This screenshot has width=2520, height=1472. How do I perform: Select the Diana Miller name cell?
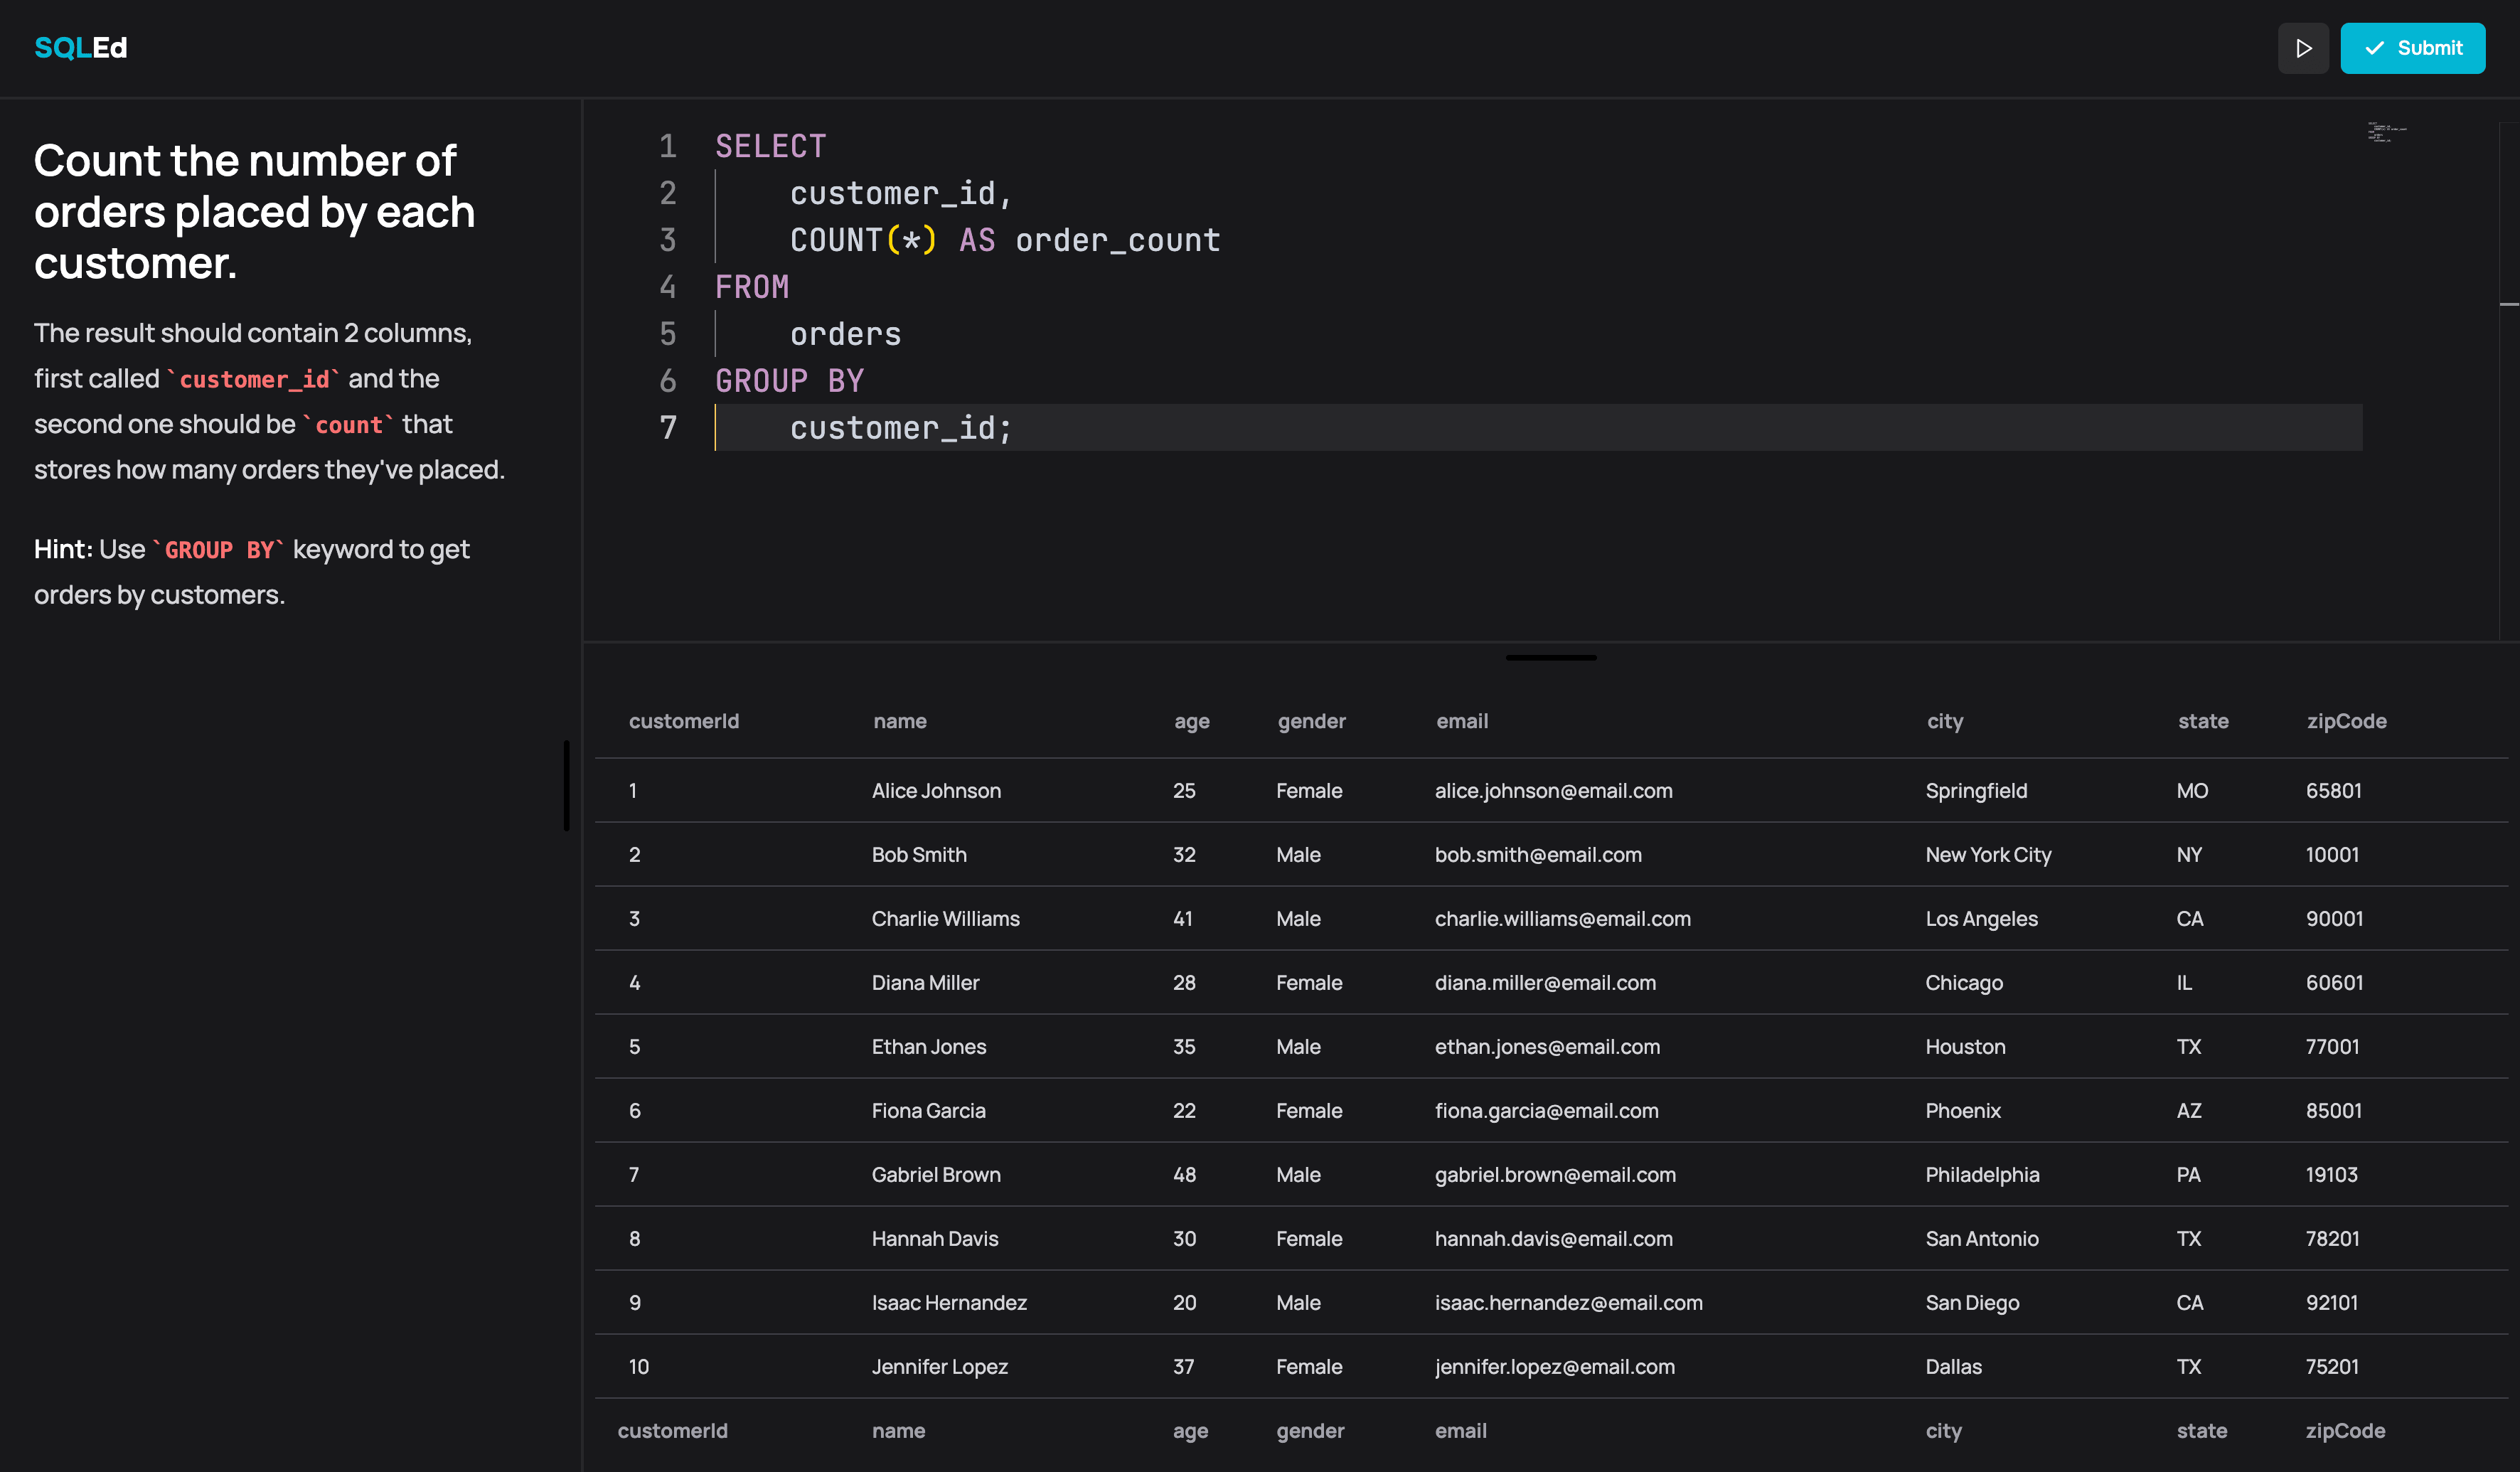(925, 983)
